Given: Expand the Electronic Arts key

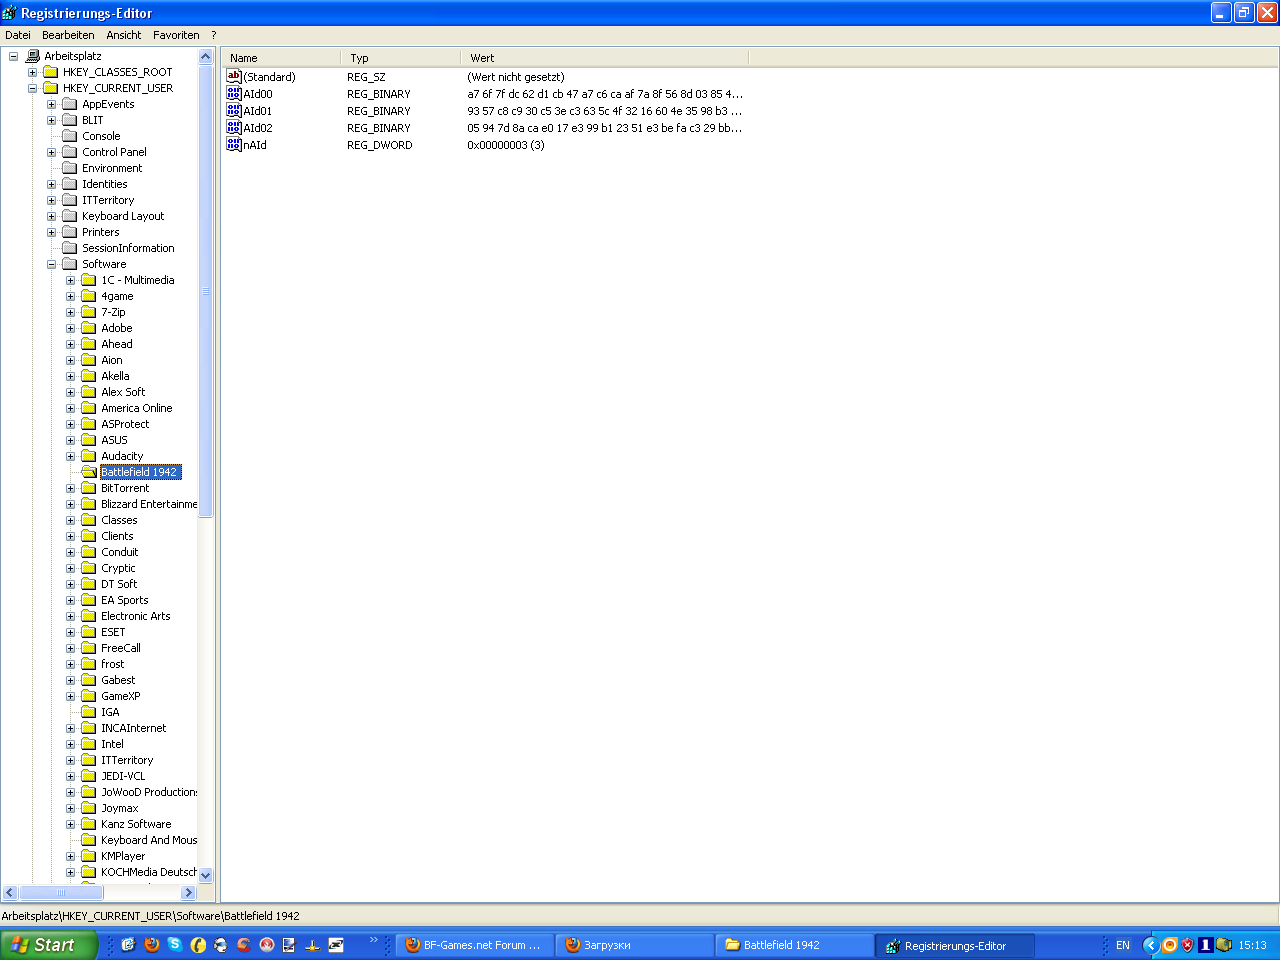Looking at the screenshot, I should coord(70,616).
